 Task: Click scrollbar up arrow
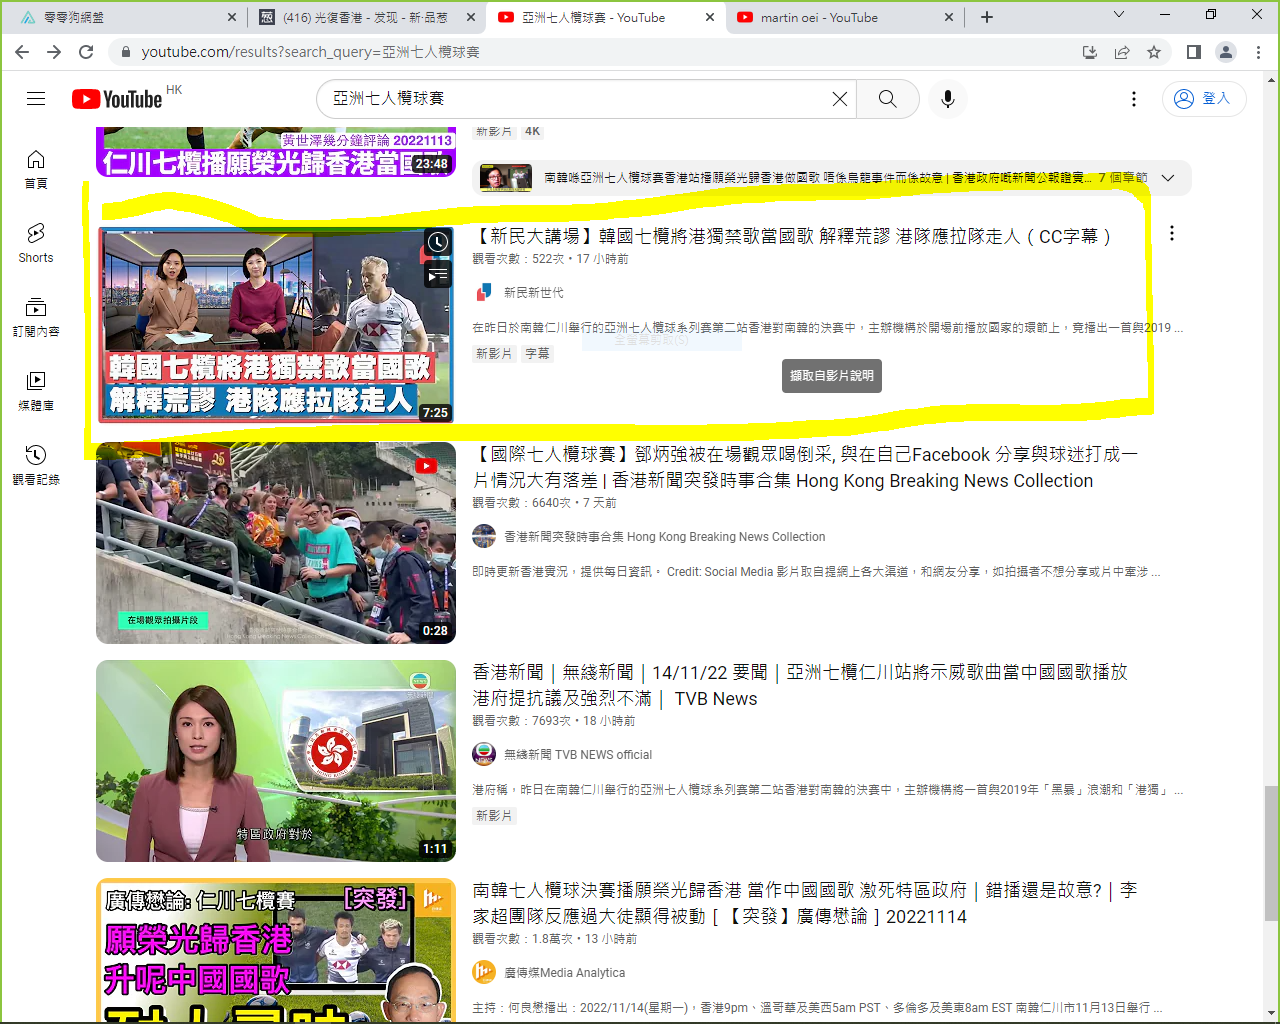(x=1271, y=79)
